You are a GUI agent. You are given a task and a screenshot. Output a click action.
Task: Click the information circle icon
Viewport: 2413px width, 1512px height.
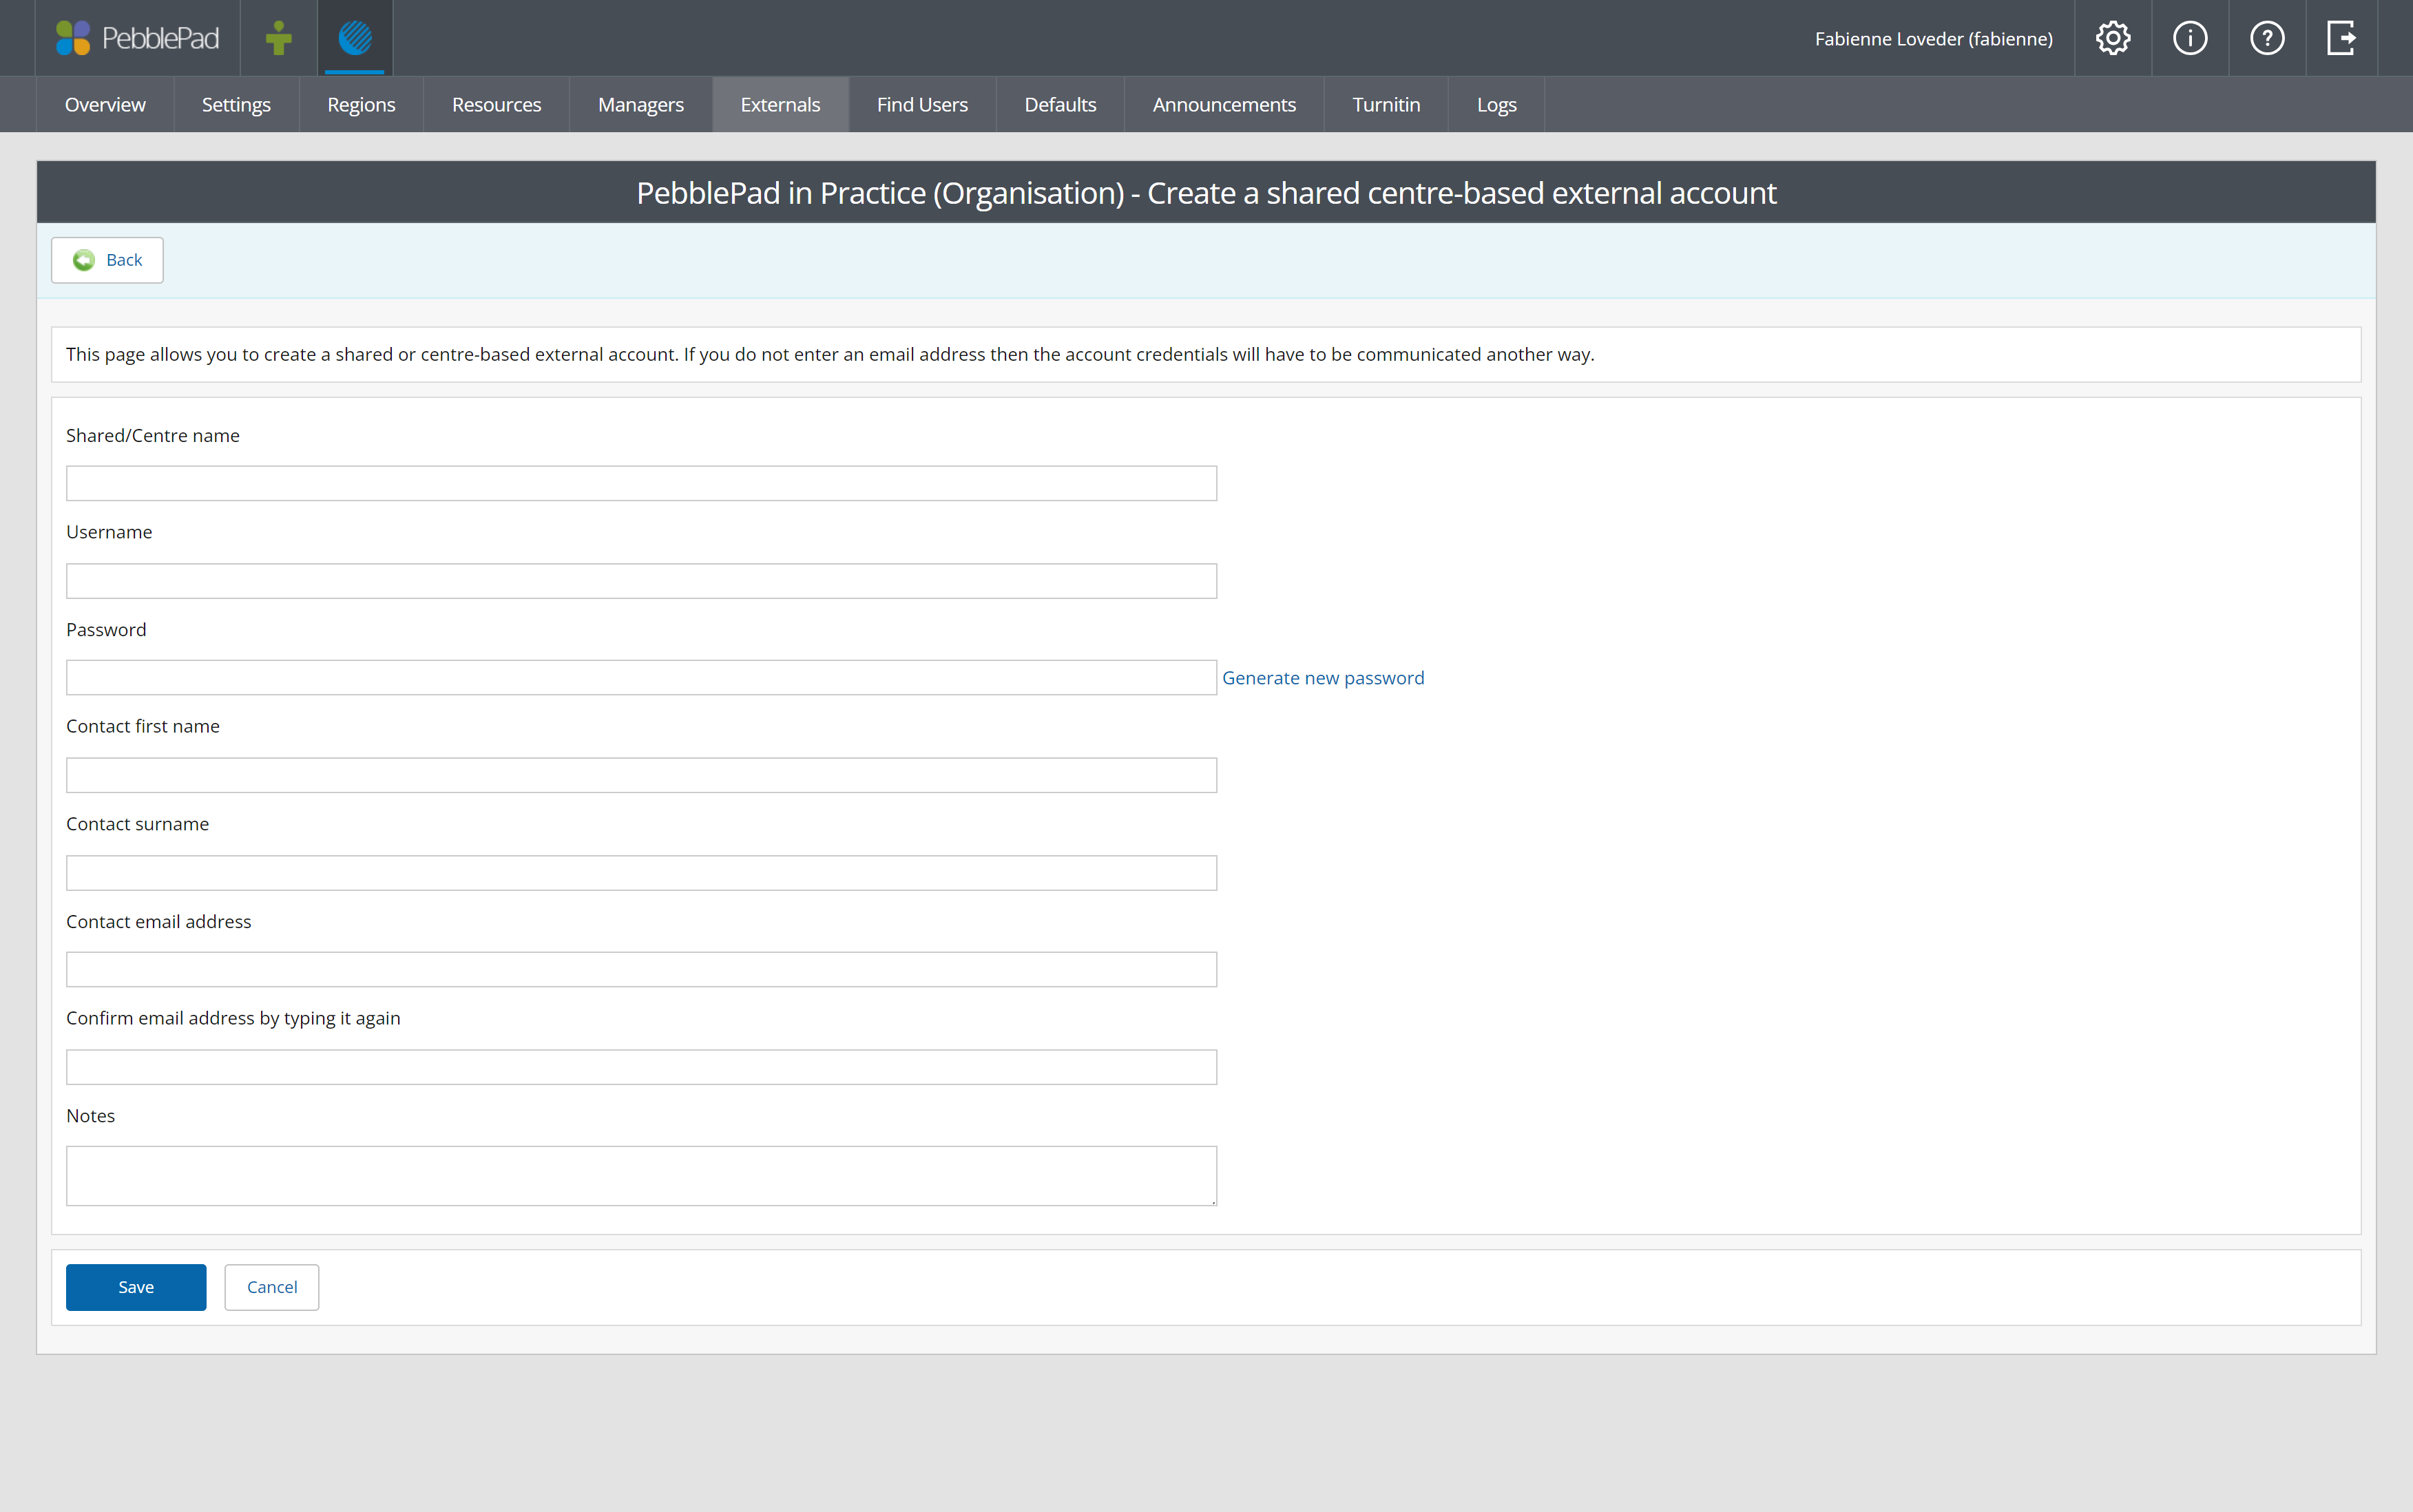2190,38
